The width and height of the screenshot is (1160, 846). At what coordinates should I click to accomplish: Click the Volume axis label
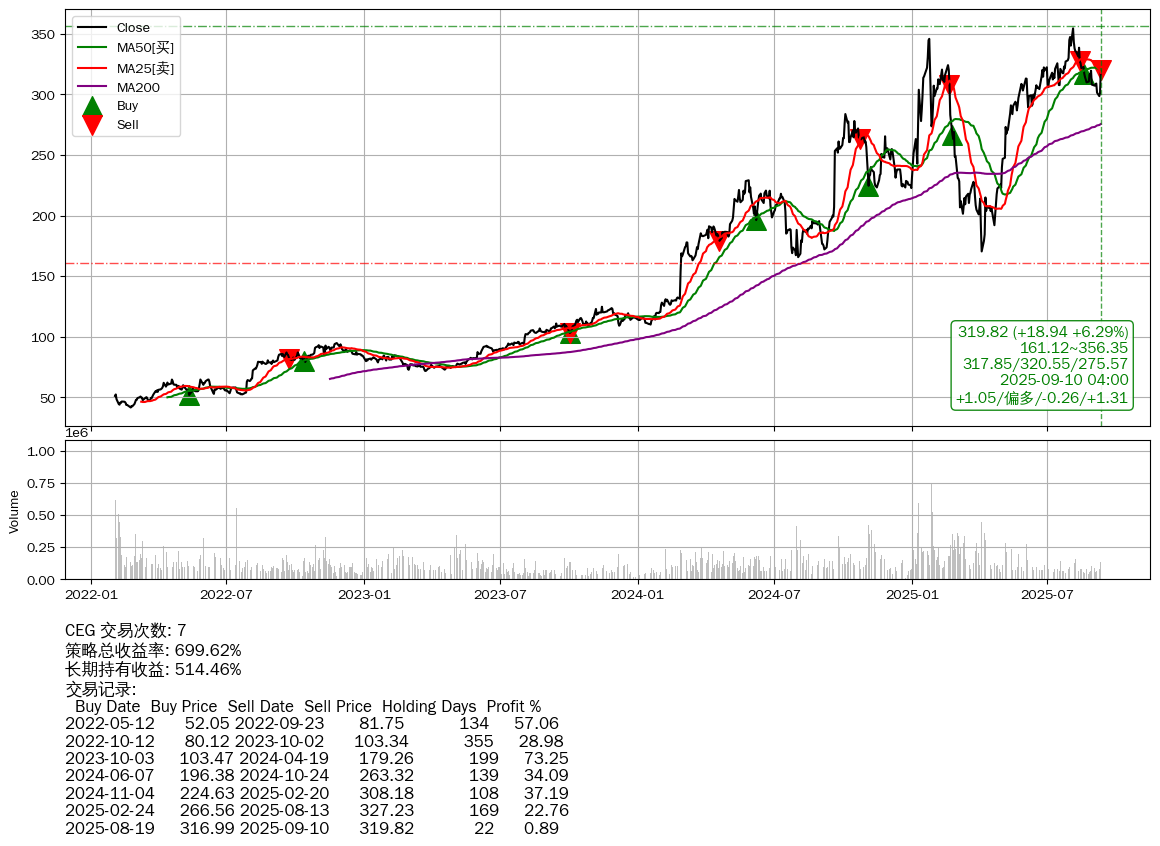point(14,510)
